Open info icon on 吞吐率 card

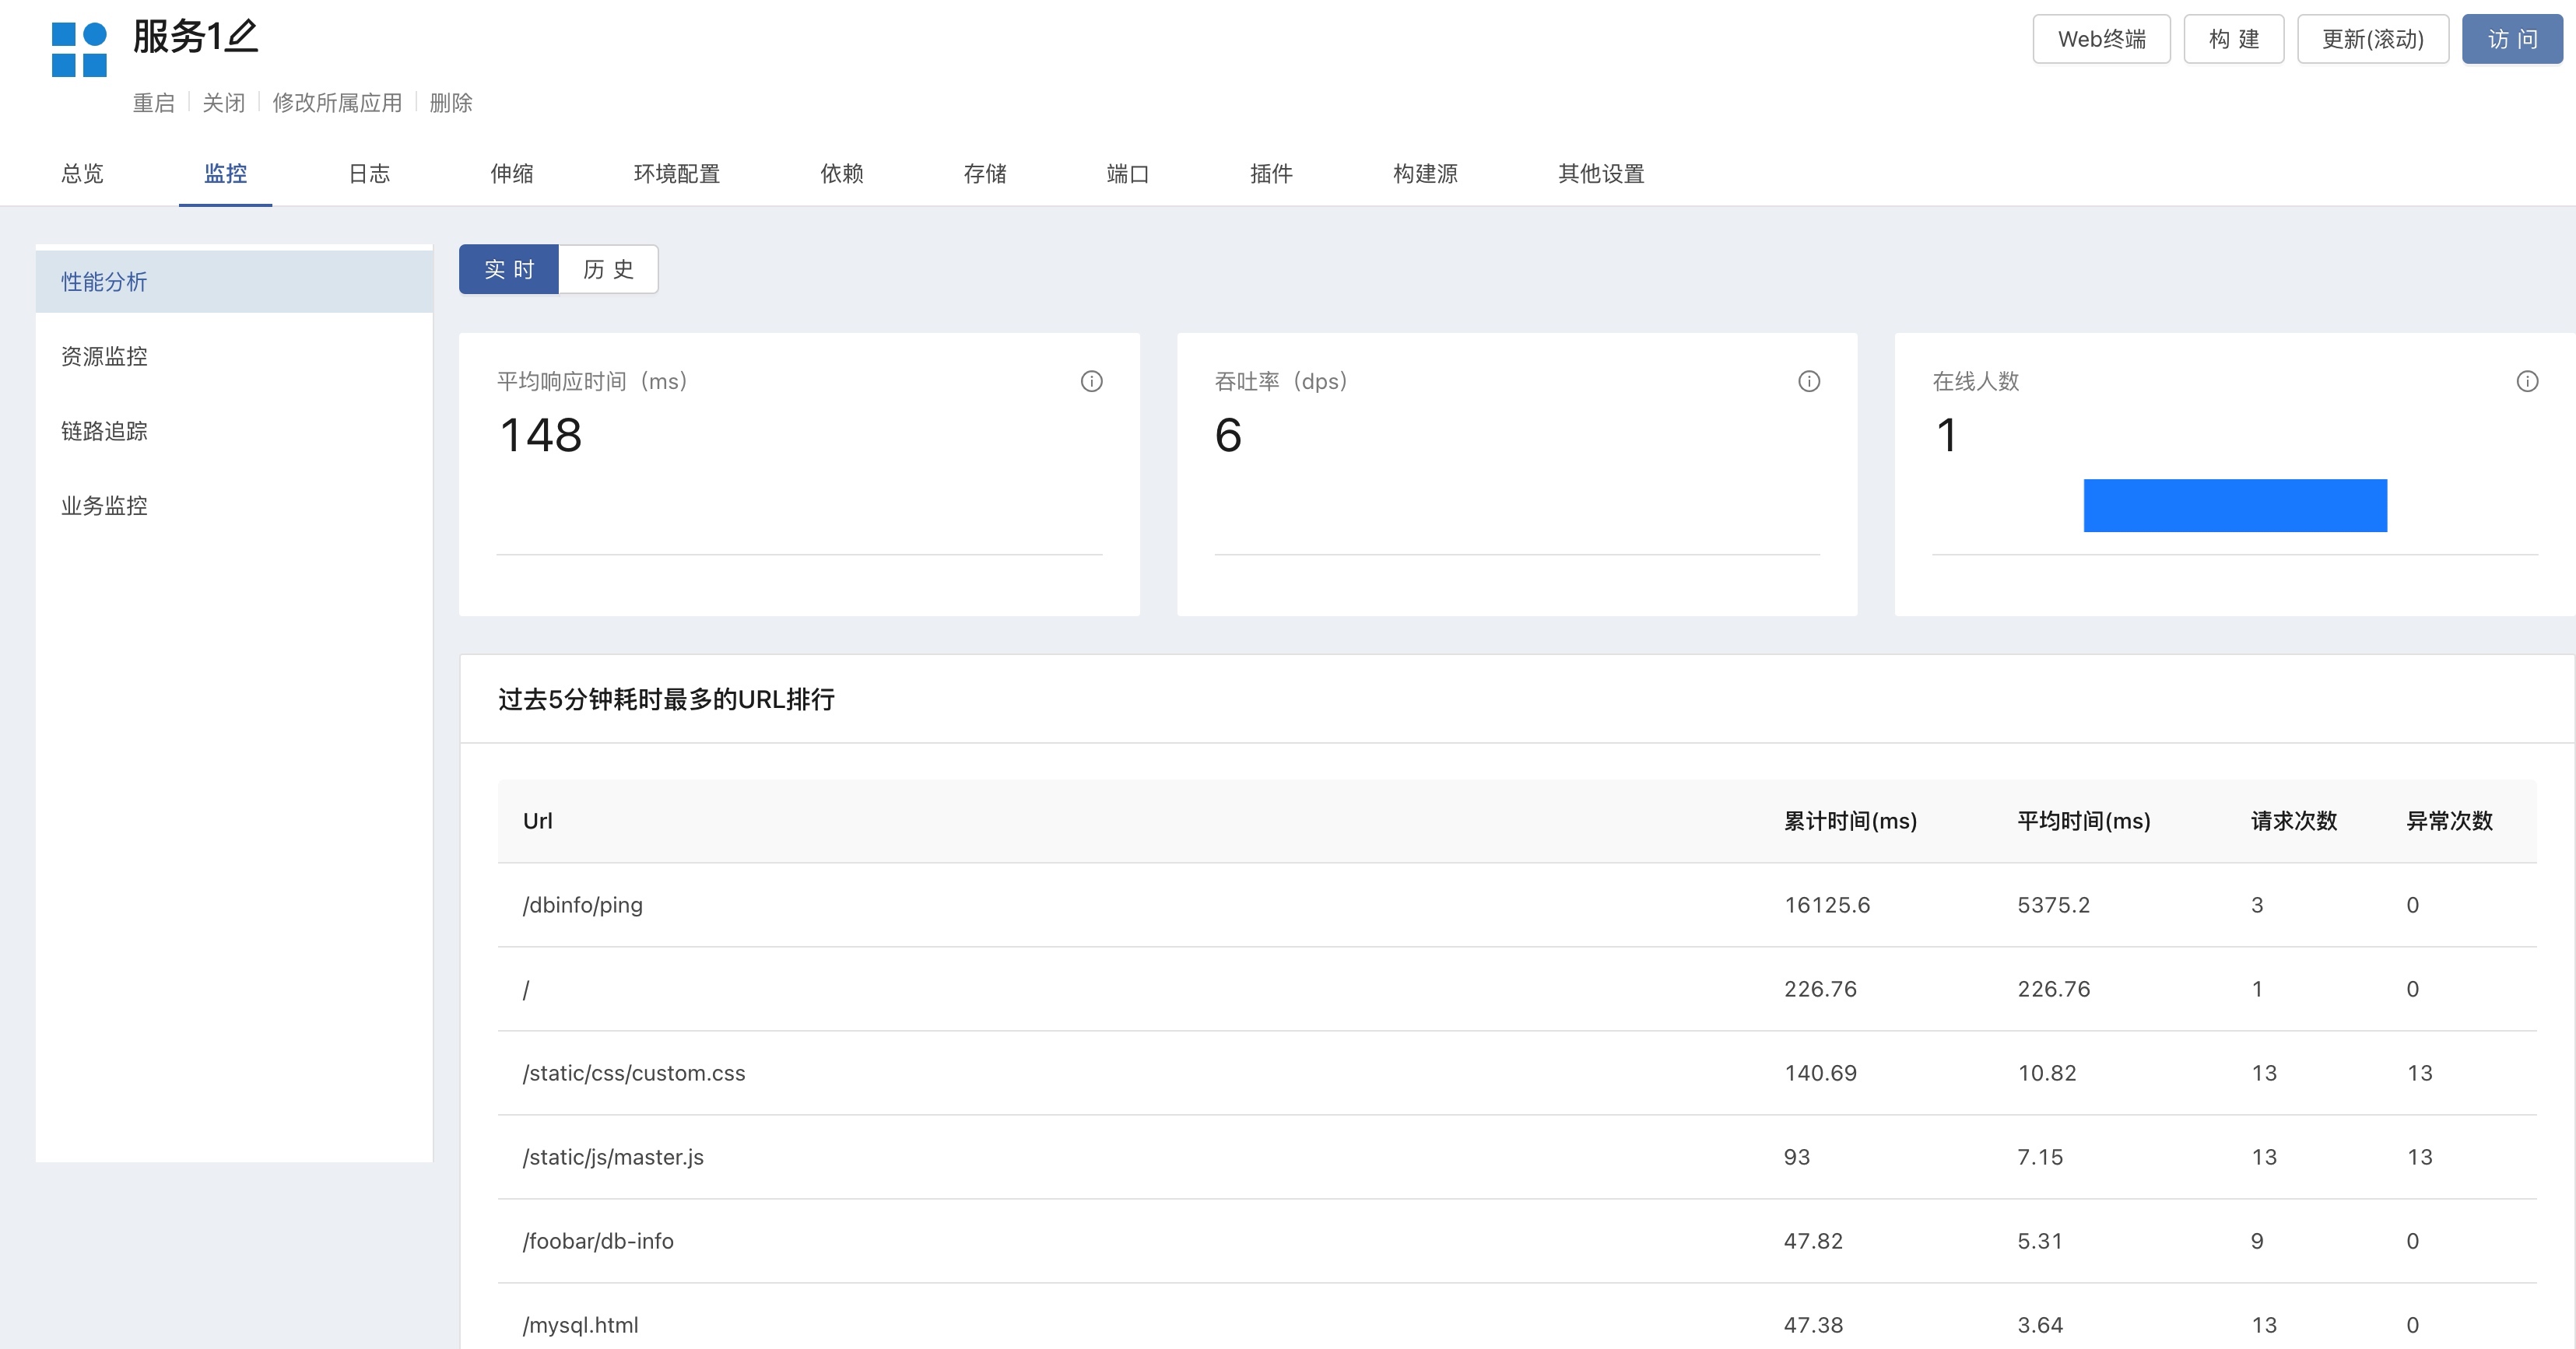[x=1809, y=381]
